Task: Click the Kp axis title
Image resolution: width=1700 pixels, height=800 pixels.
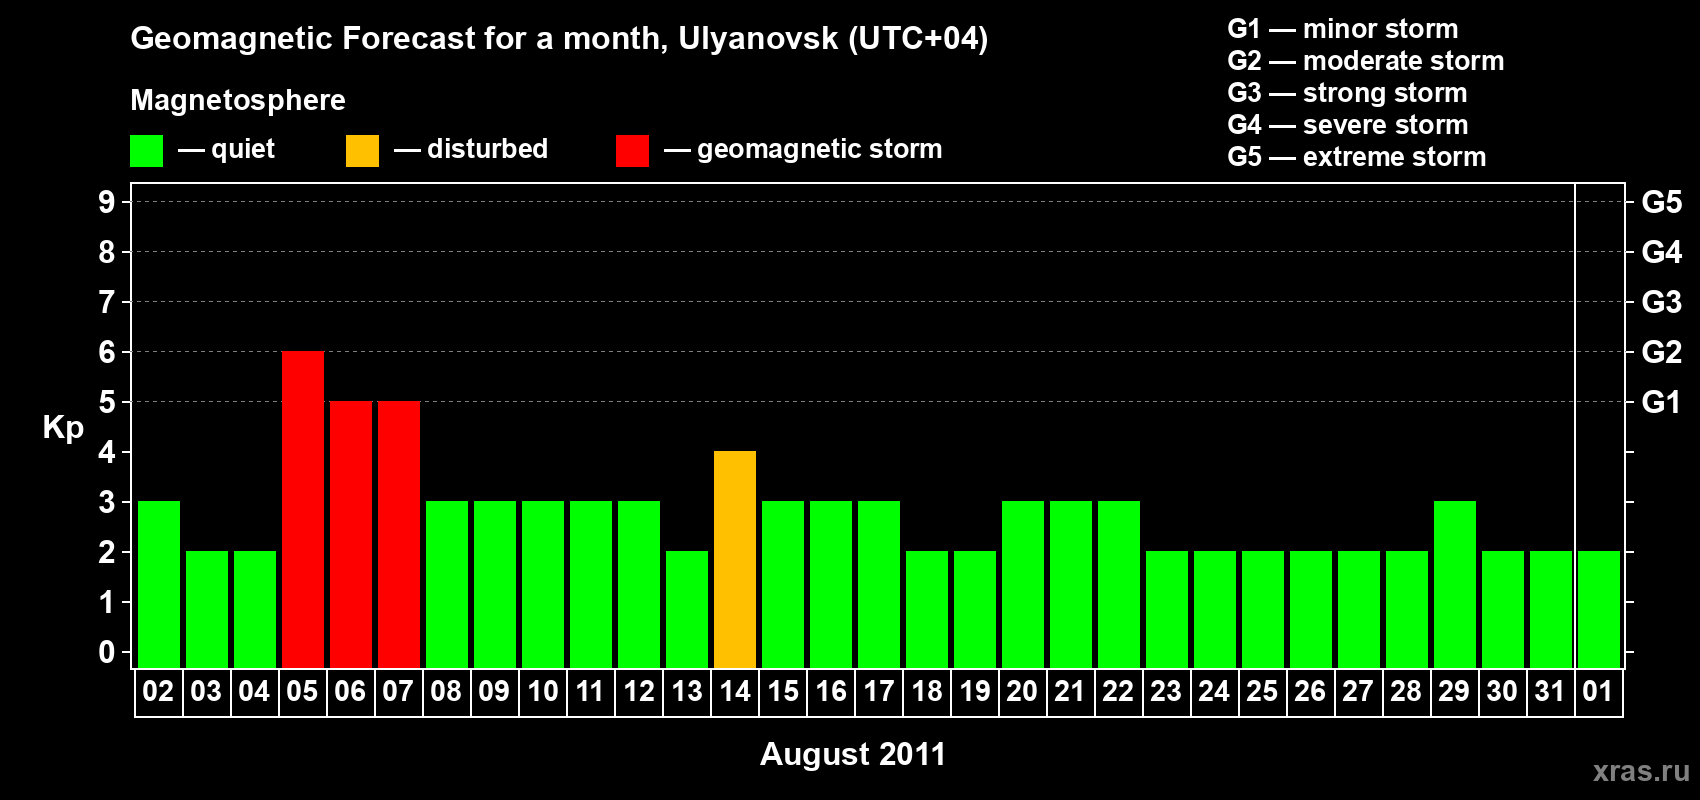Action: (x=63, y=428)
